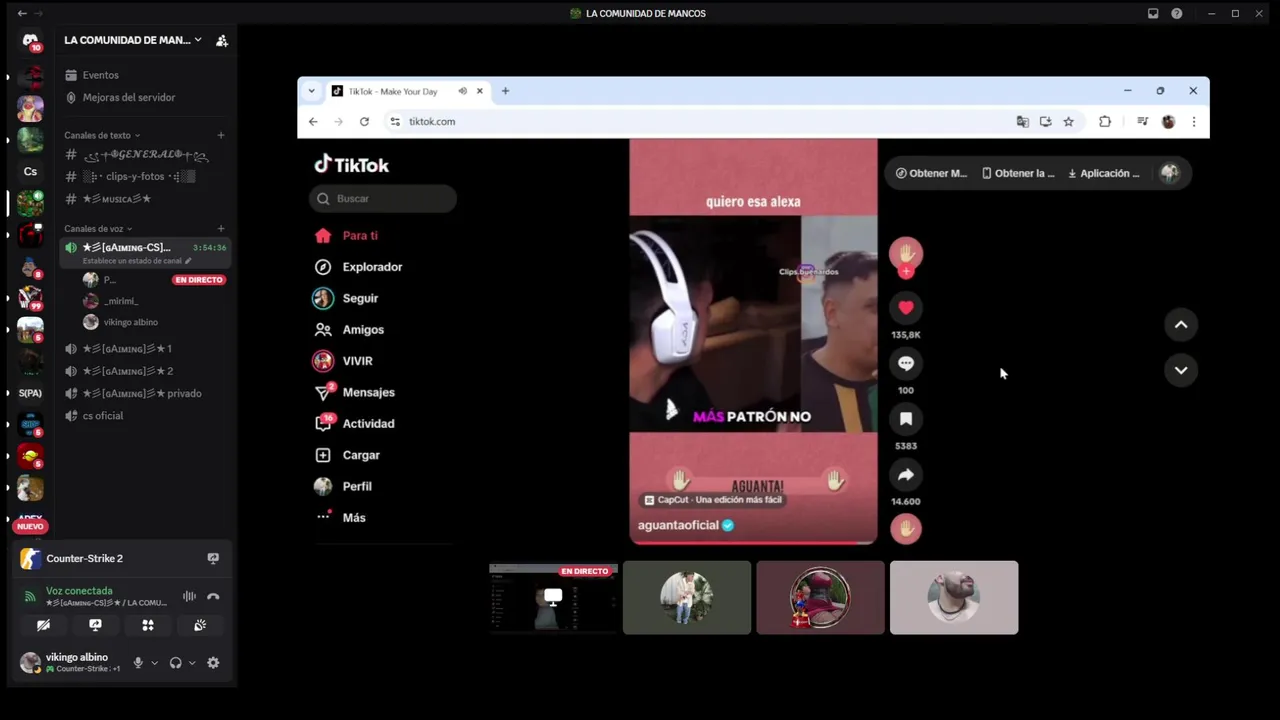1280x720 pixels.
Task: Click the TikTok logo
Action: point(352,165)
